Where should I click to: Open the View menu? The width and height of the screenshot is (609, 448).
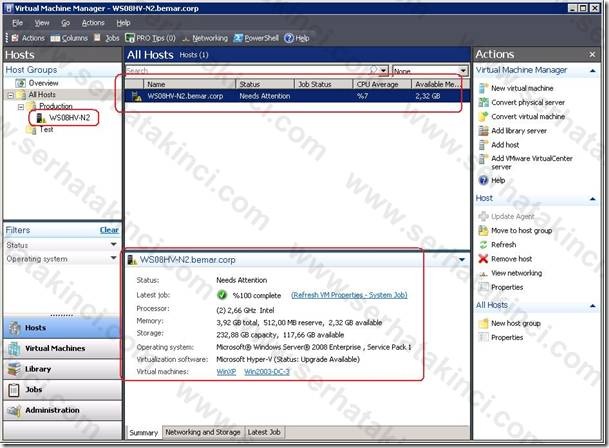tap(42, 23)
